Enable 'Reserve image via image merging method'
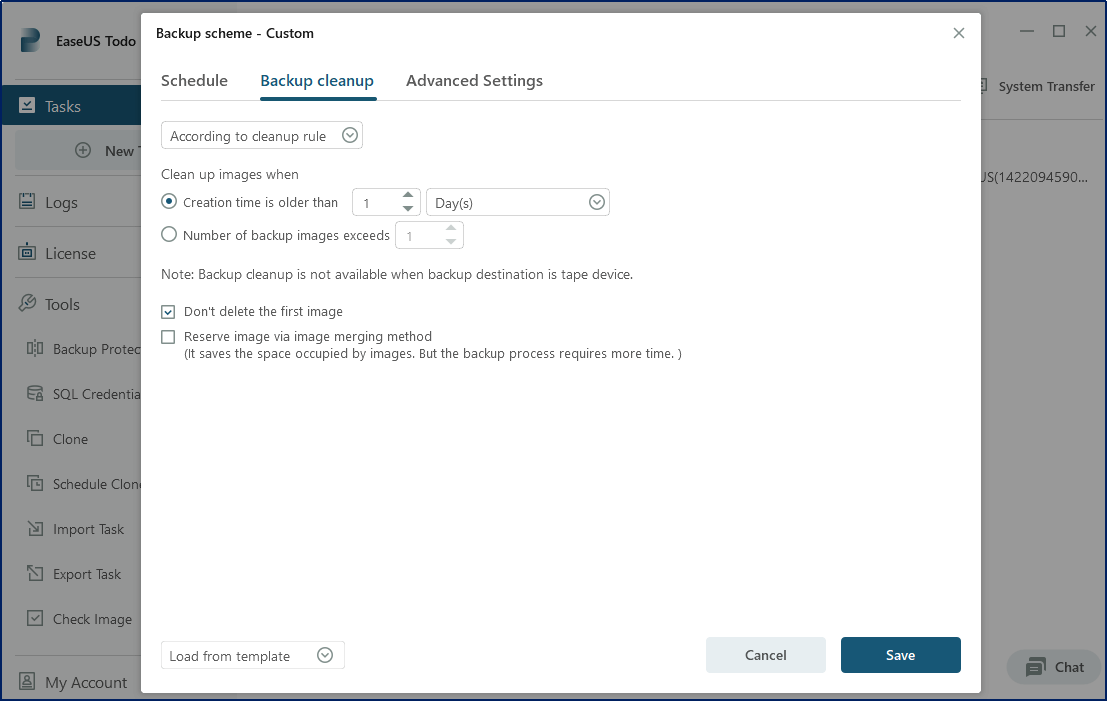1107x701 pixels. click(168, 337)
